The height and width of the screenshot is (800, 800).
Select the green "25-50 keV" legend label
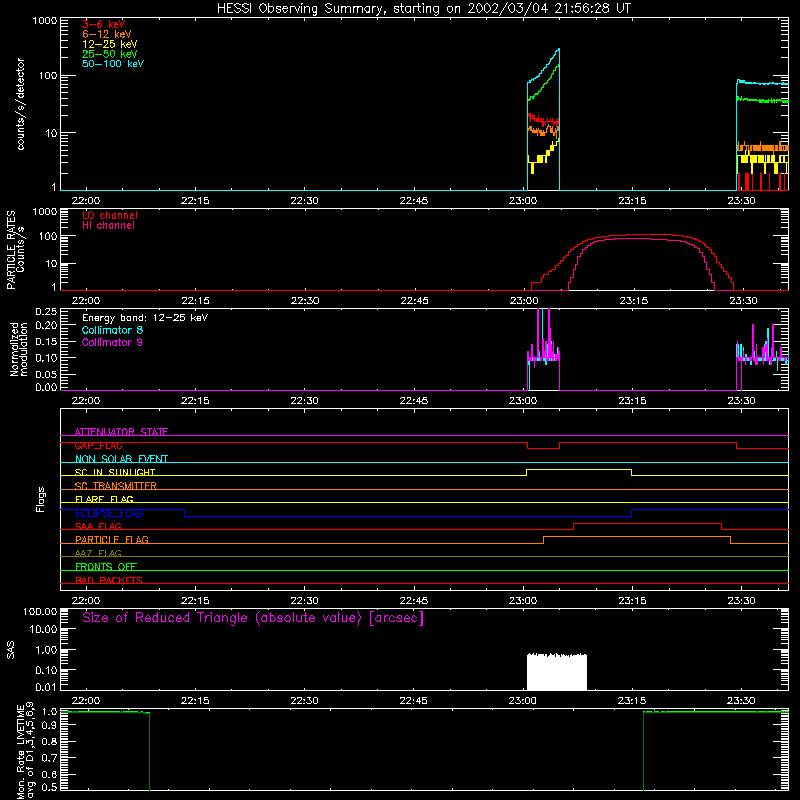110,54
